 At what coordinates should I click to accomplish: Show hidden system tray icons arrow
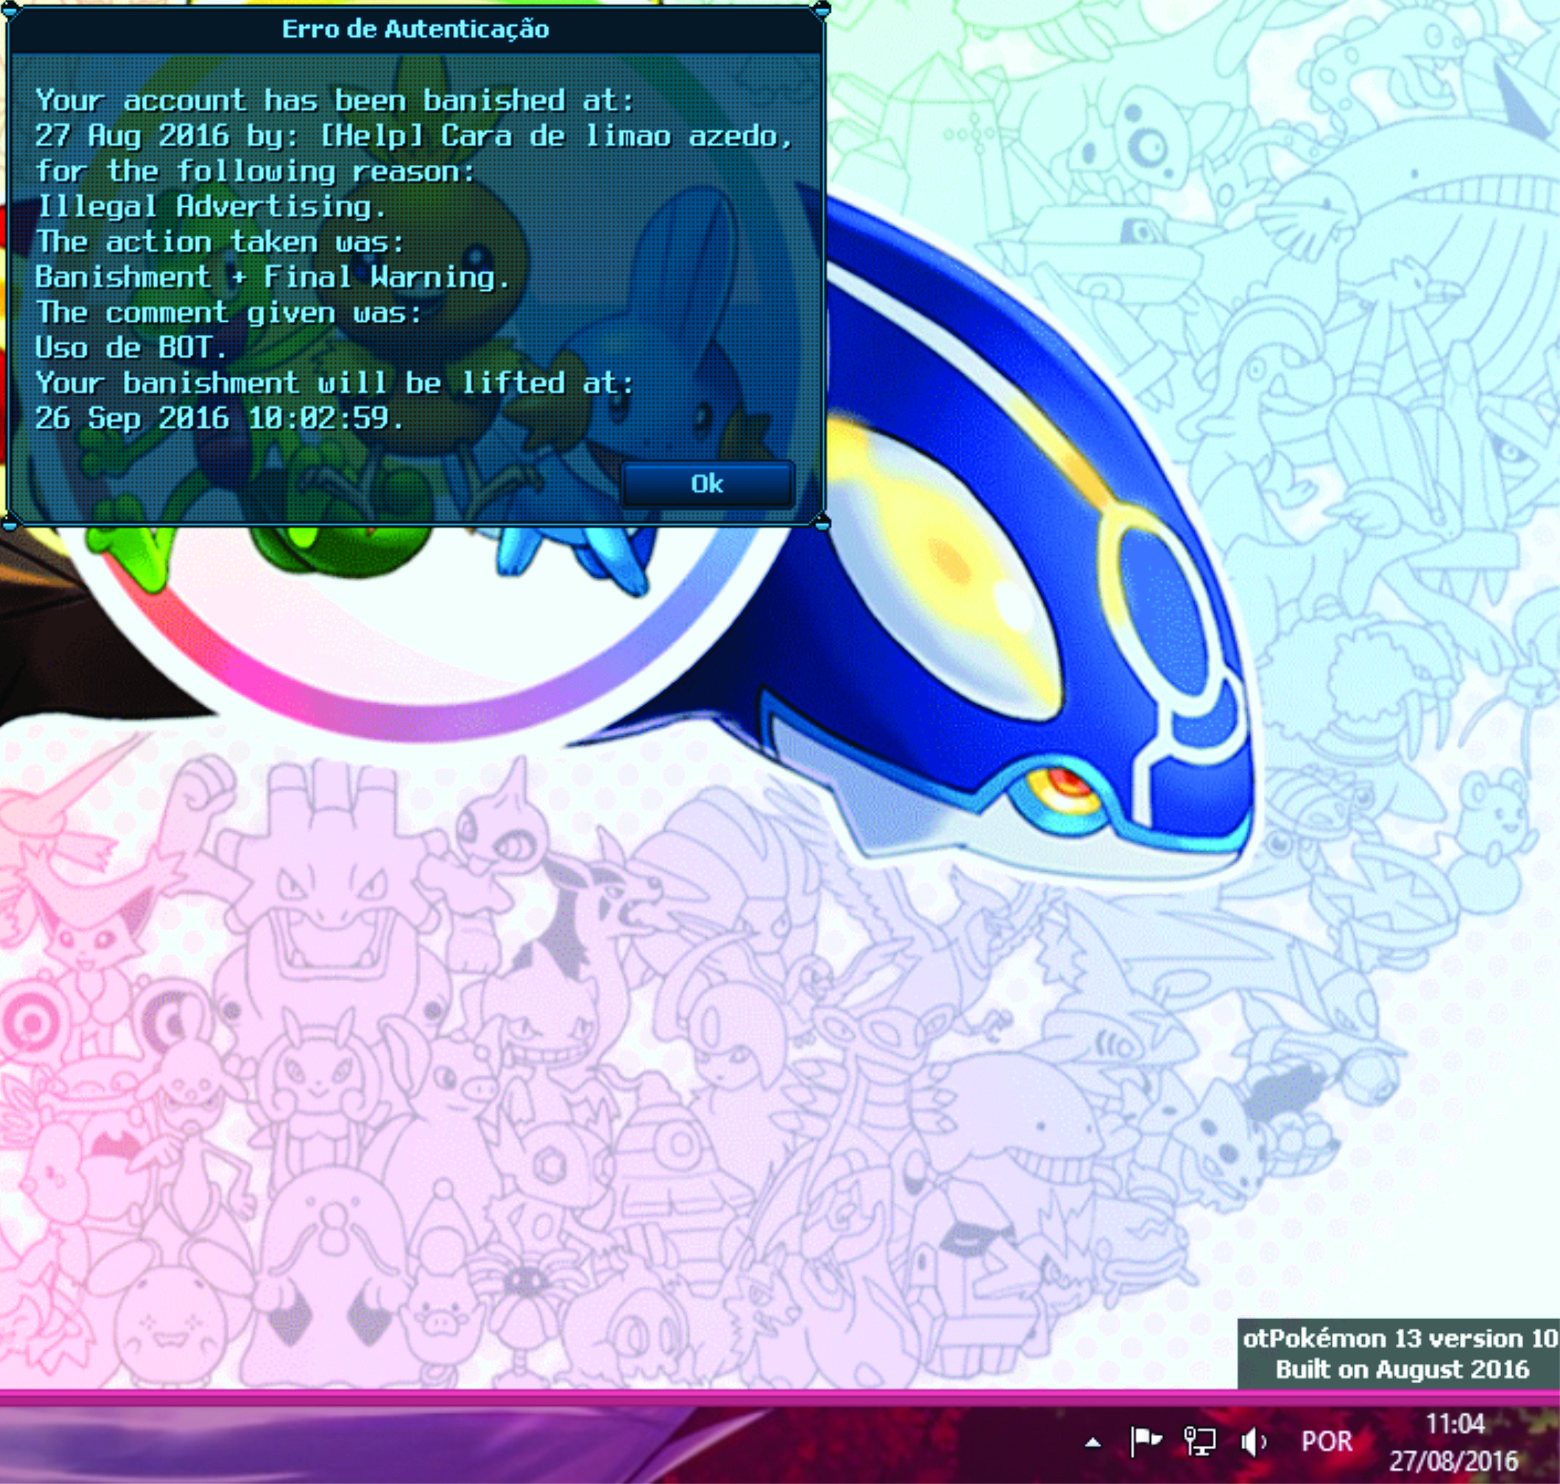pyautogui.click(x=1093, y=1442)
